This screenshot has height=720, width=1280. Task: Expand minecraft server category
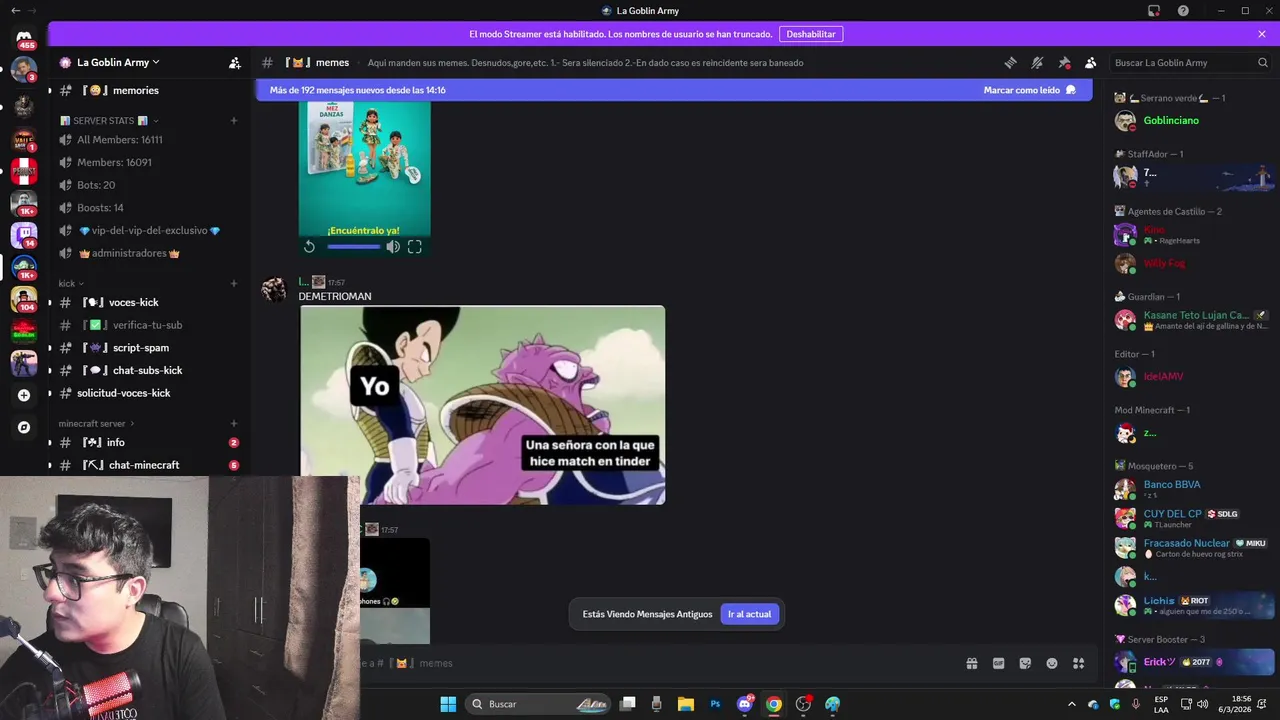(97, 423)
